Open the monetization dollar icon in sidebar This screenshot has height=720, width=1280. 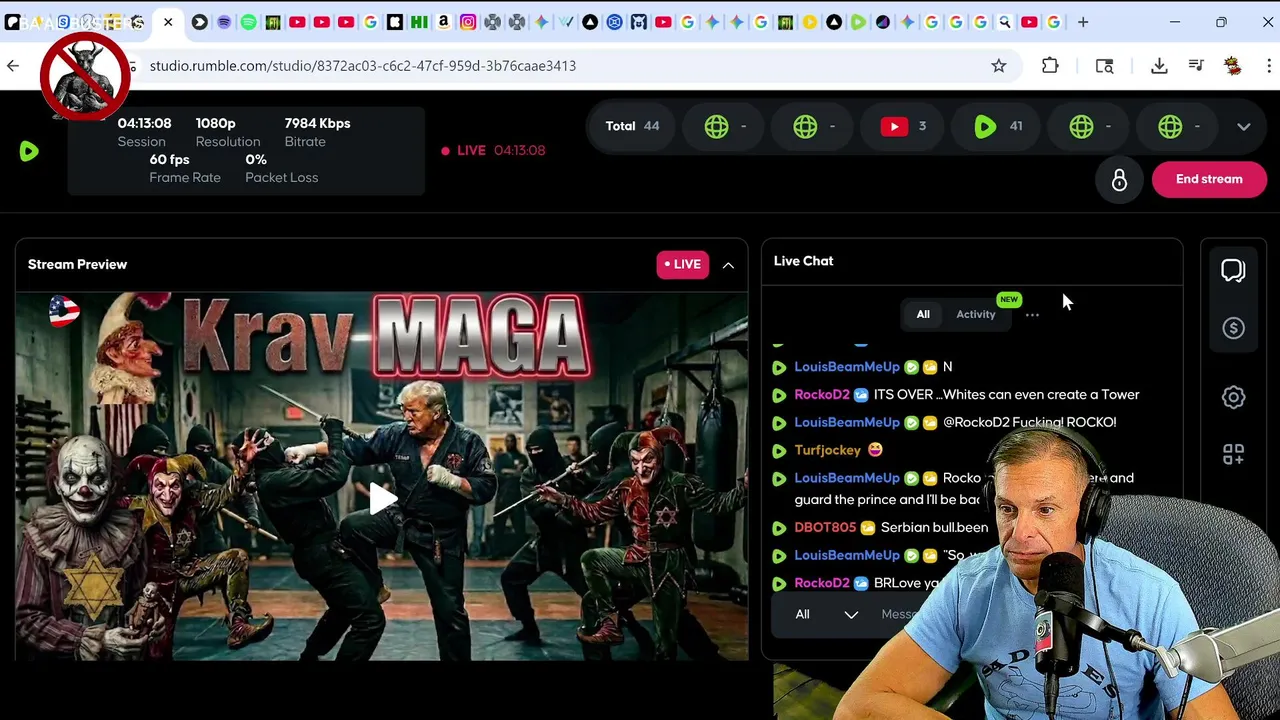click(x=1233, y=329)
